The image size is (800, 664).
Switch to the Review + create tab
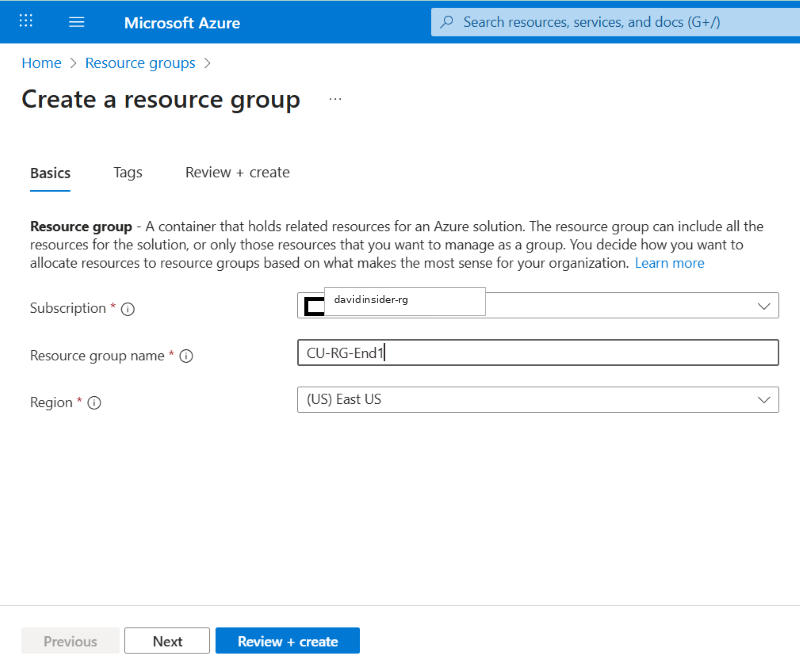click(x=237, y=173)
